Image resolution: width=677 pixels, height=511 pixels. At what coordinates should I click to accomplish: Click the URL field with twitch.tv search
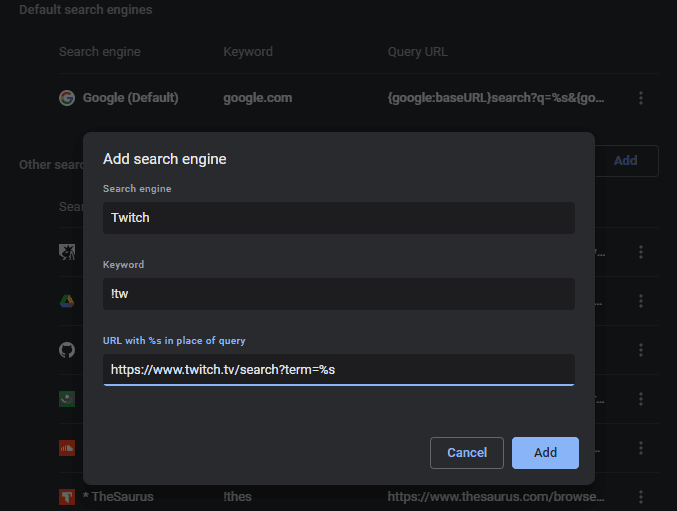338,369
